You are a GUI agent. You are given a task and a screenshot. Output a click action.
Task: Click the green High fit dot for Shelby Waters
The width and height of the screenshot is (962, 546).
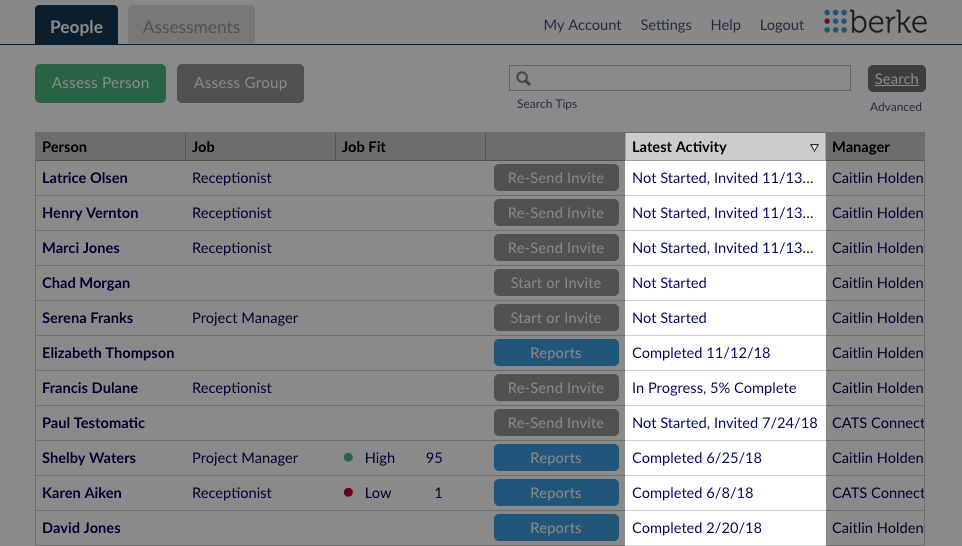tap(348, 458)
